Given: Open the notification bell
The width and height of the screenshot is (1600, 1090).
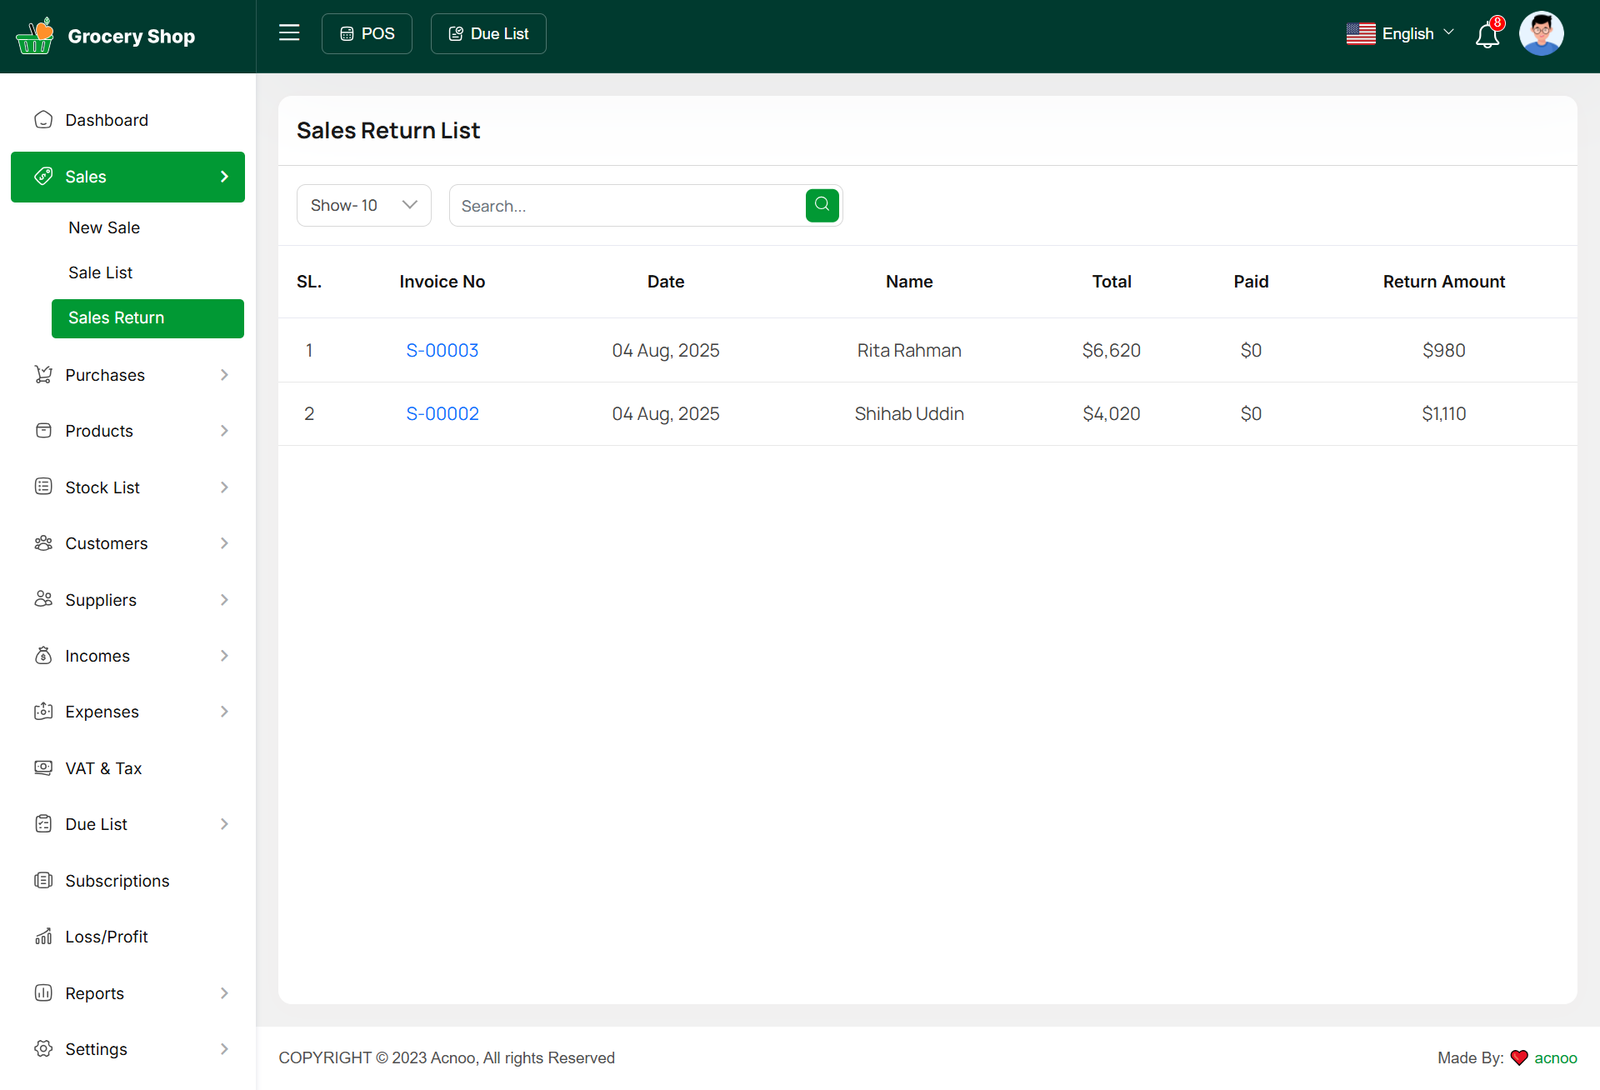Looking at the screenshot, I should click(x=1487, y=36).
